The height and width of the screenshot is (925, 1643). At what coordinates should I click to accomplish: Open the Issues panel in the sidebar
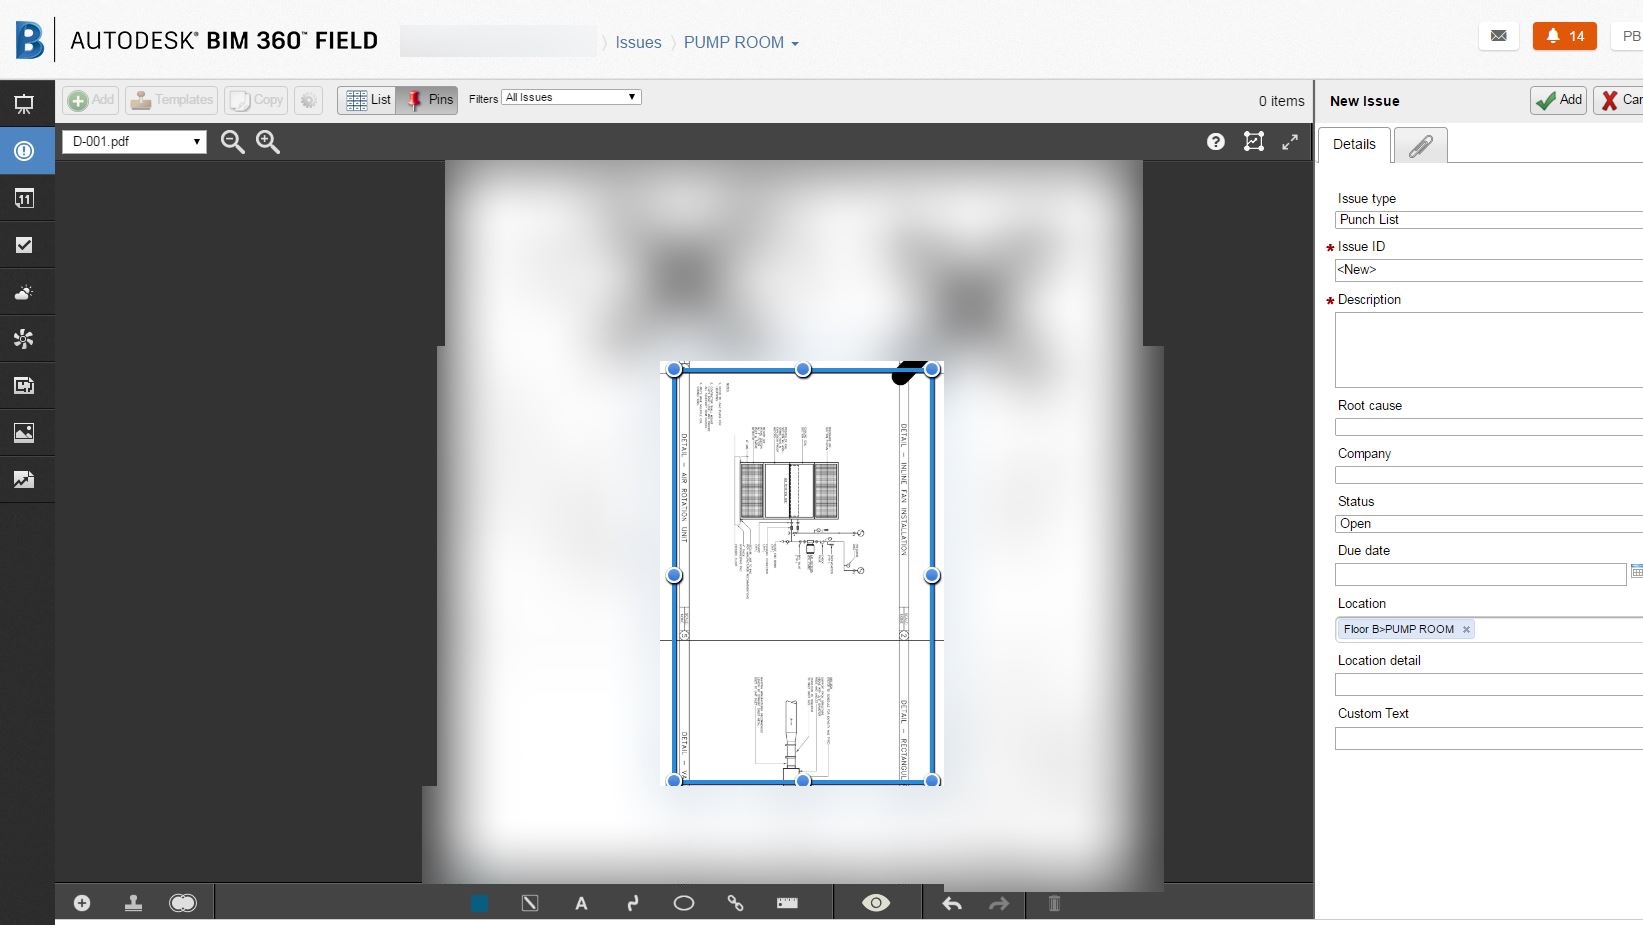[25, 151]
